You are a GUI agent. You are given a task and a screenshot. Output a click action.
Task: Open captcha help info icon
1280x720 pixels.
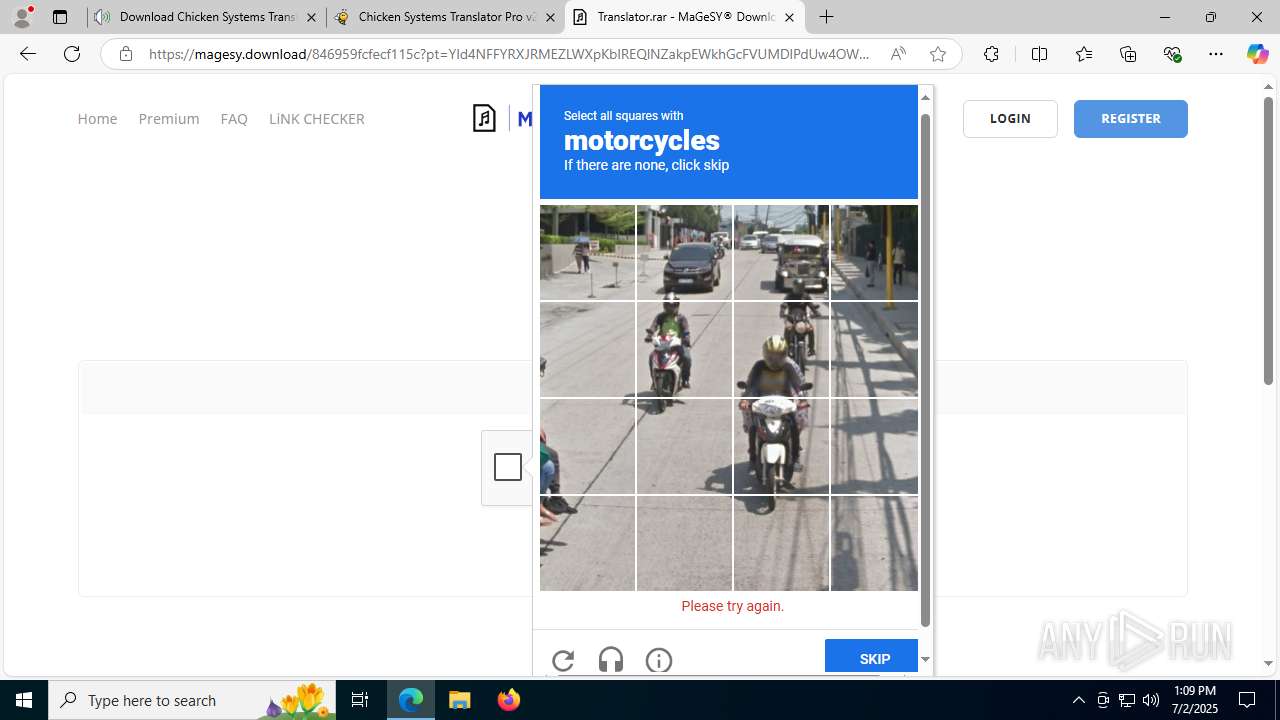pos(659,660)
